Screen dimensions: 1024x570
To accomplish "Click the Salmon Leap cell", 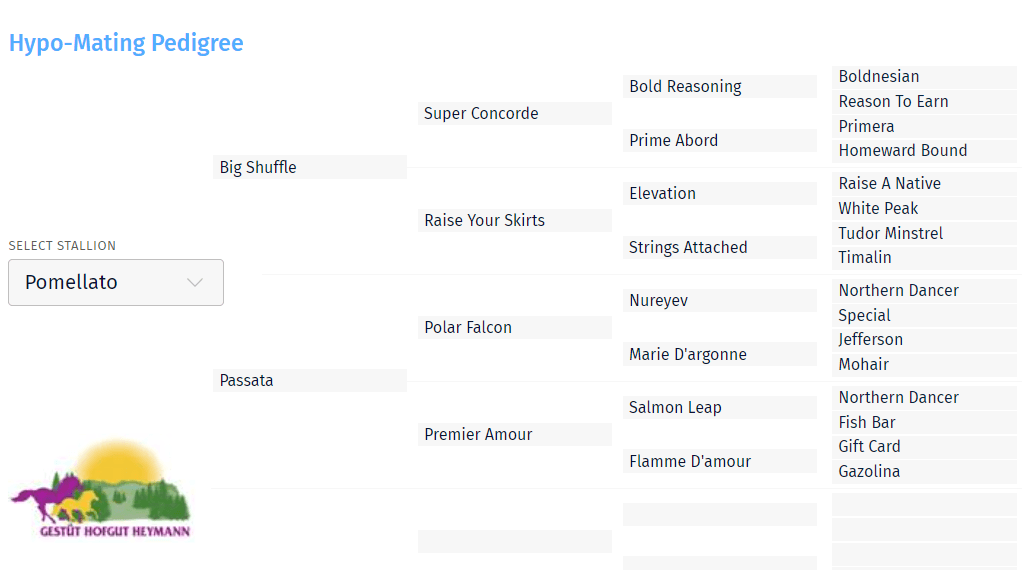I will point(720,407).
